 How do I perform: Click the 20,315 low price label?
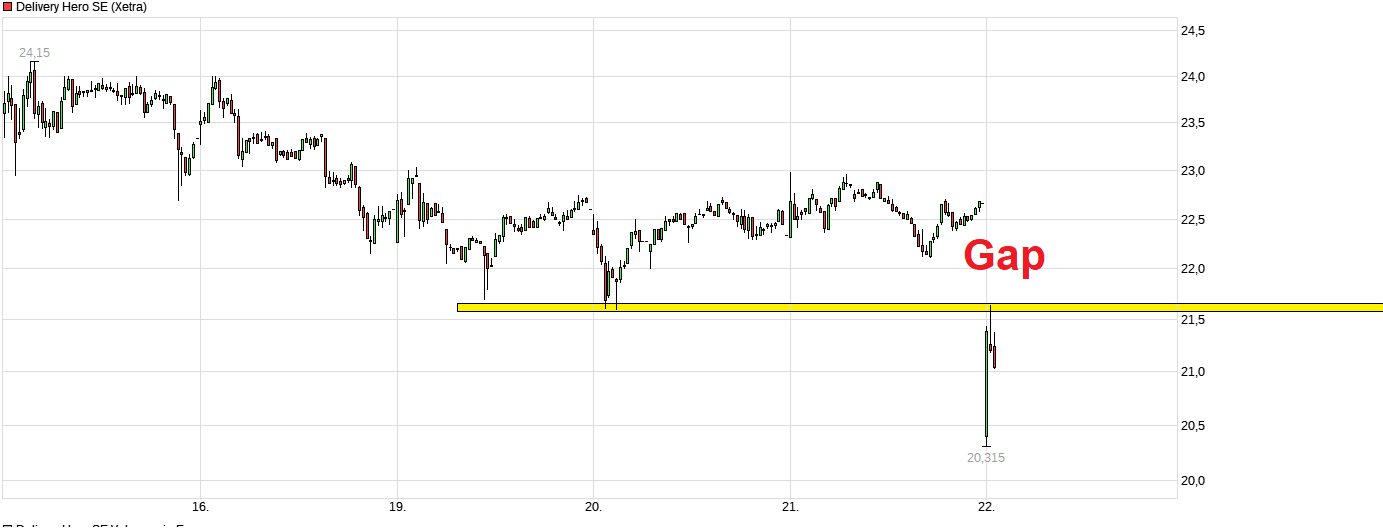point(985,458)
